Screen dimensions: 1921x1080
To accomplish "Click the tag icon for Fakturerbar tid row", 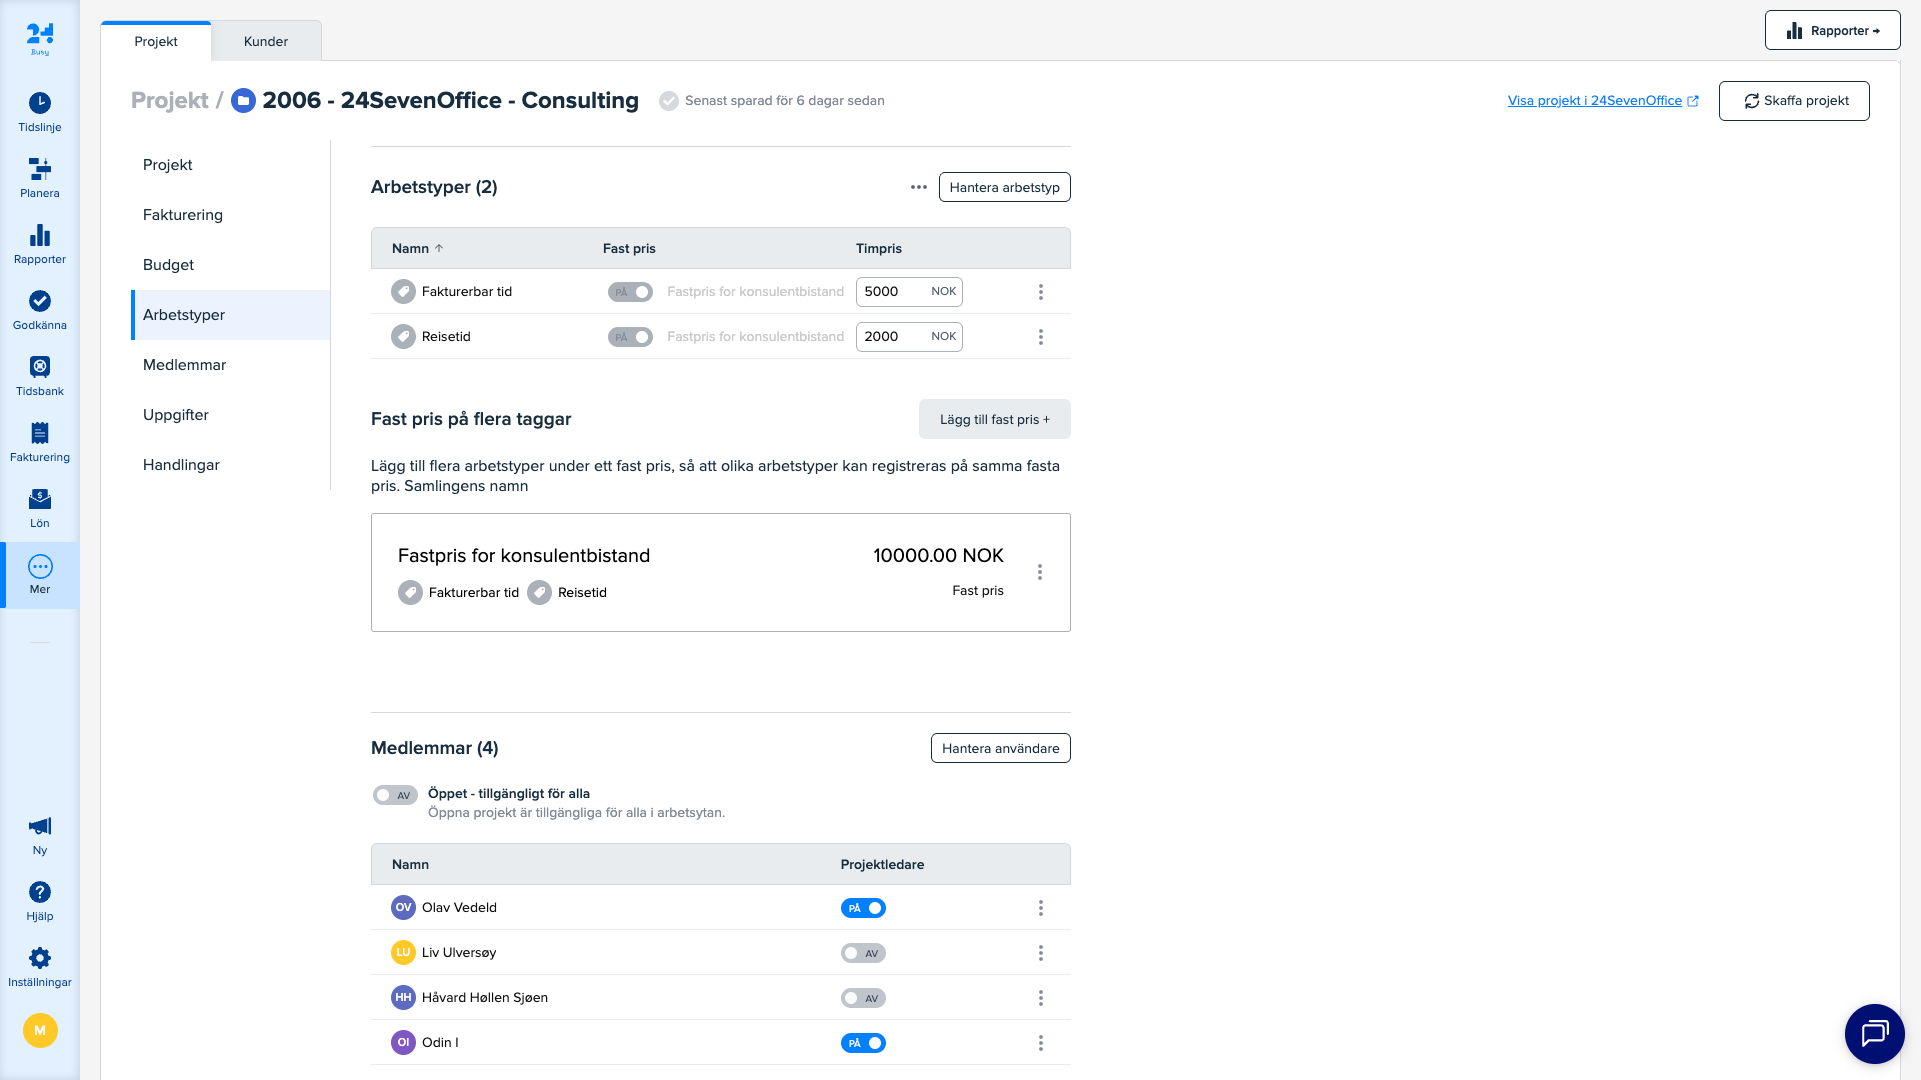I will pos(403,291).
